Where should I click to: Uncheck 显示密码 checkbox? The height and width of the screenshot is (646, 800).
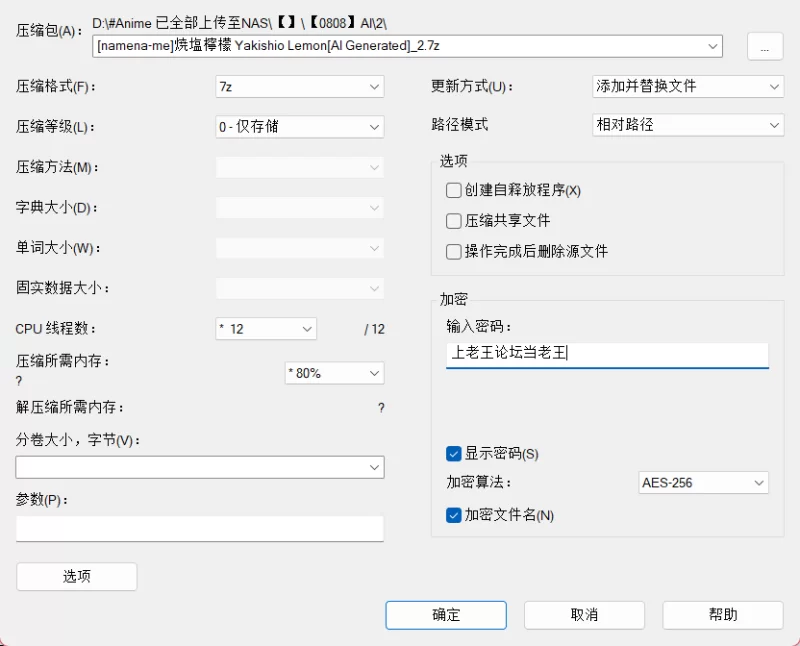coord(454,454)
